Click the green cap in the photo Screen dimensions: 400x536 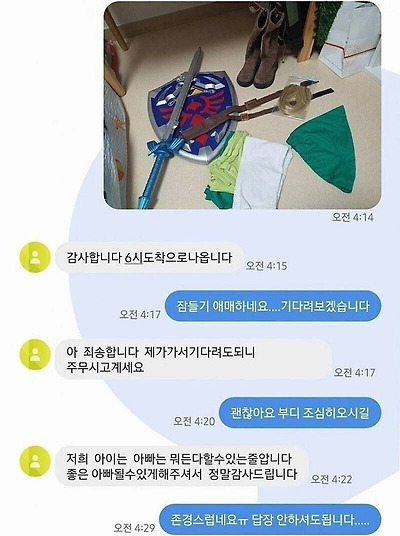pos(322,148)
